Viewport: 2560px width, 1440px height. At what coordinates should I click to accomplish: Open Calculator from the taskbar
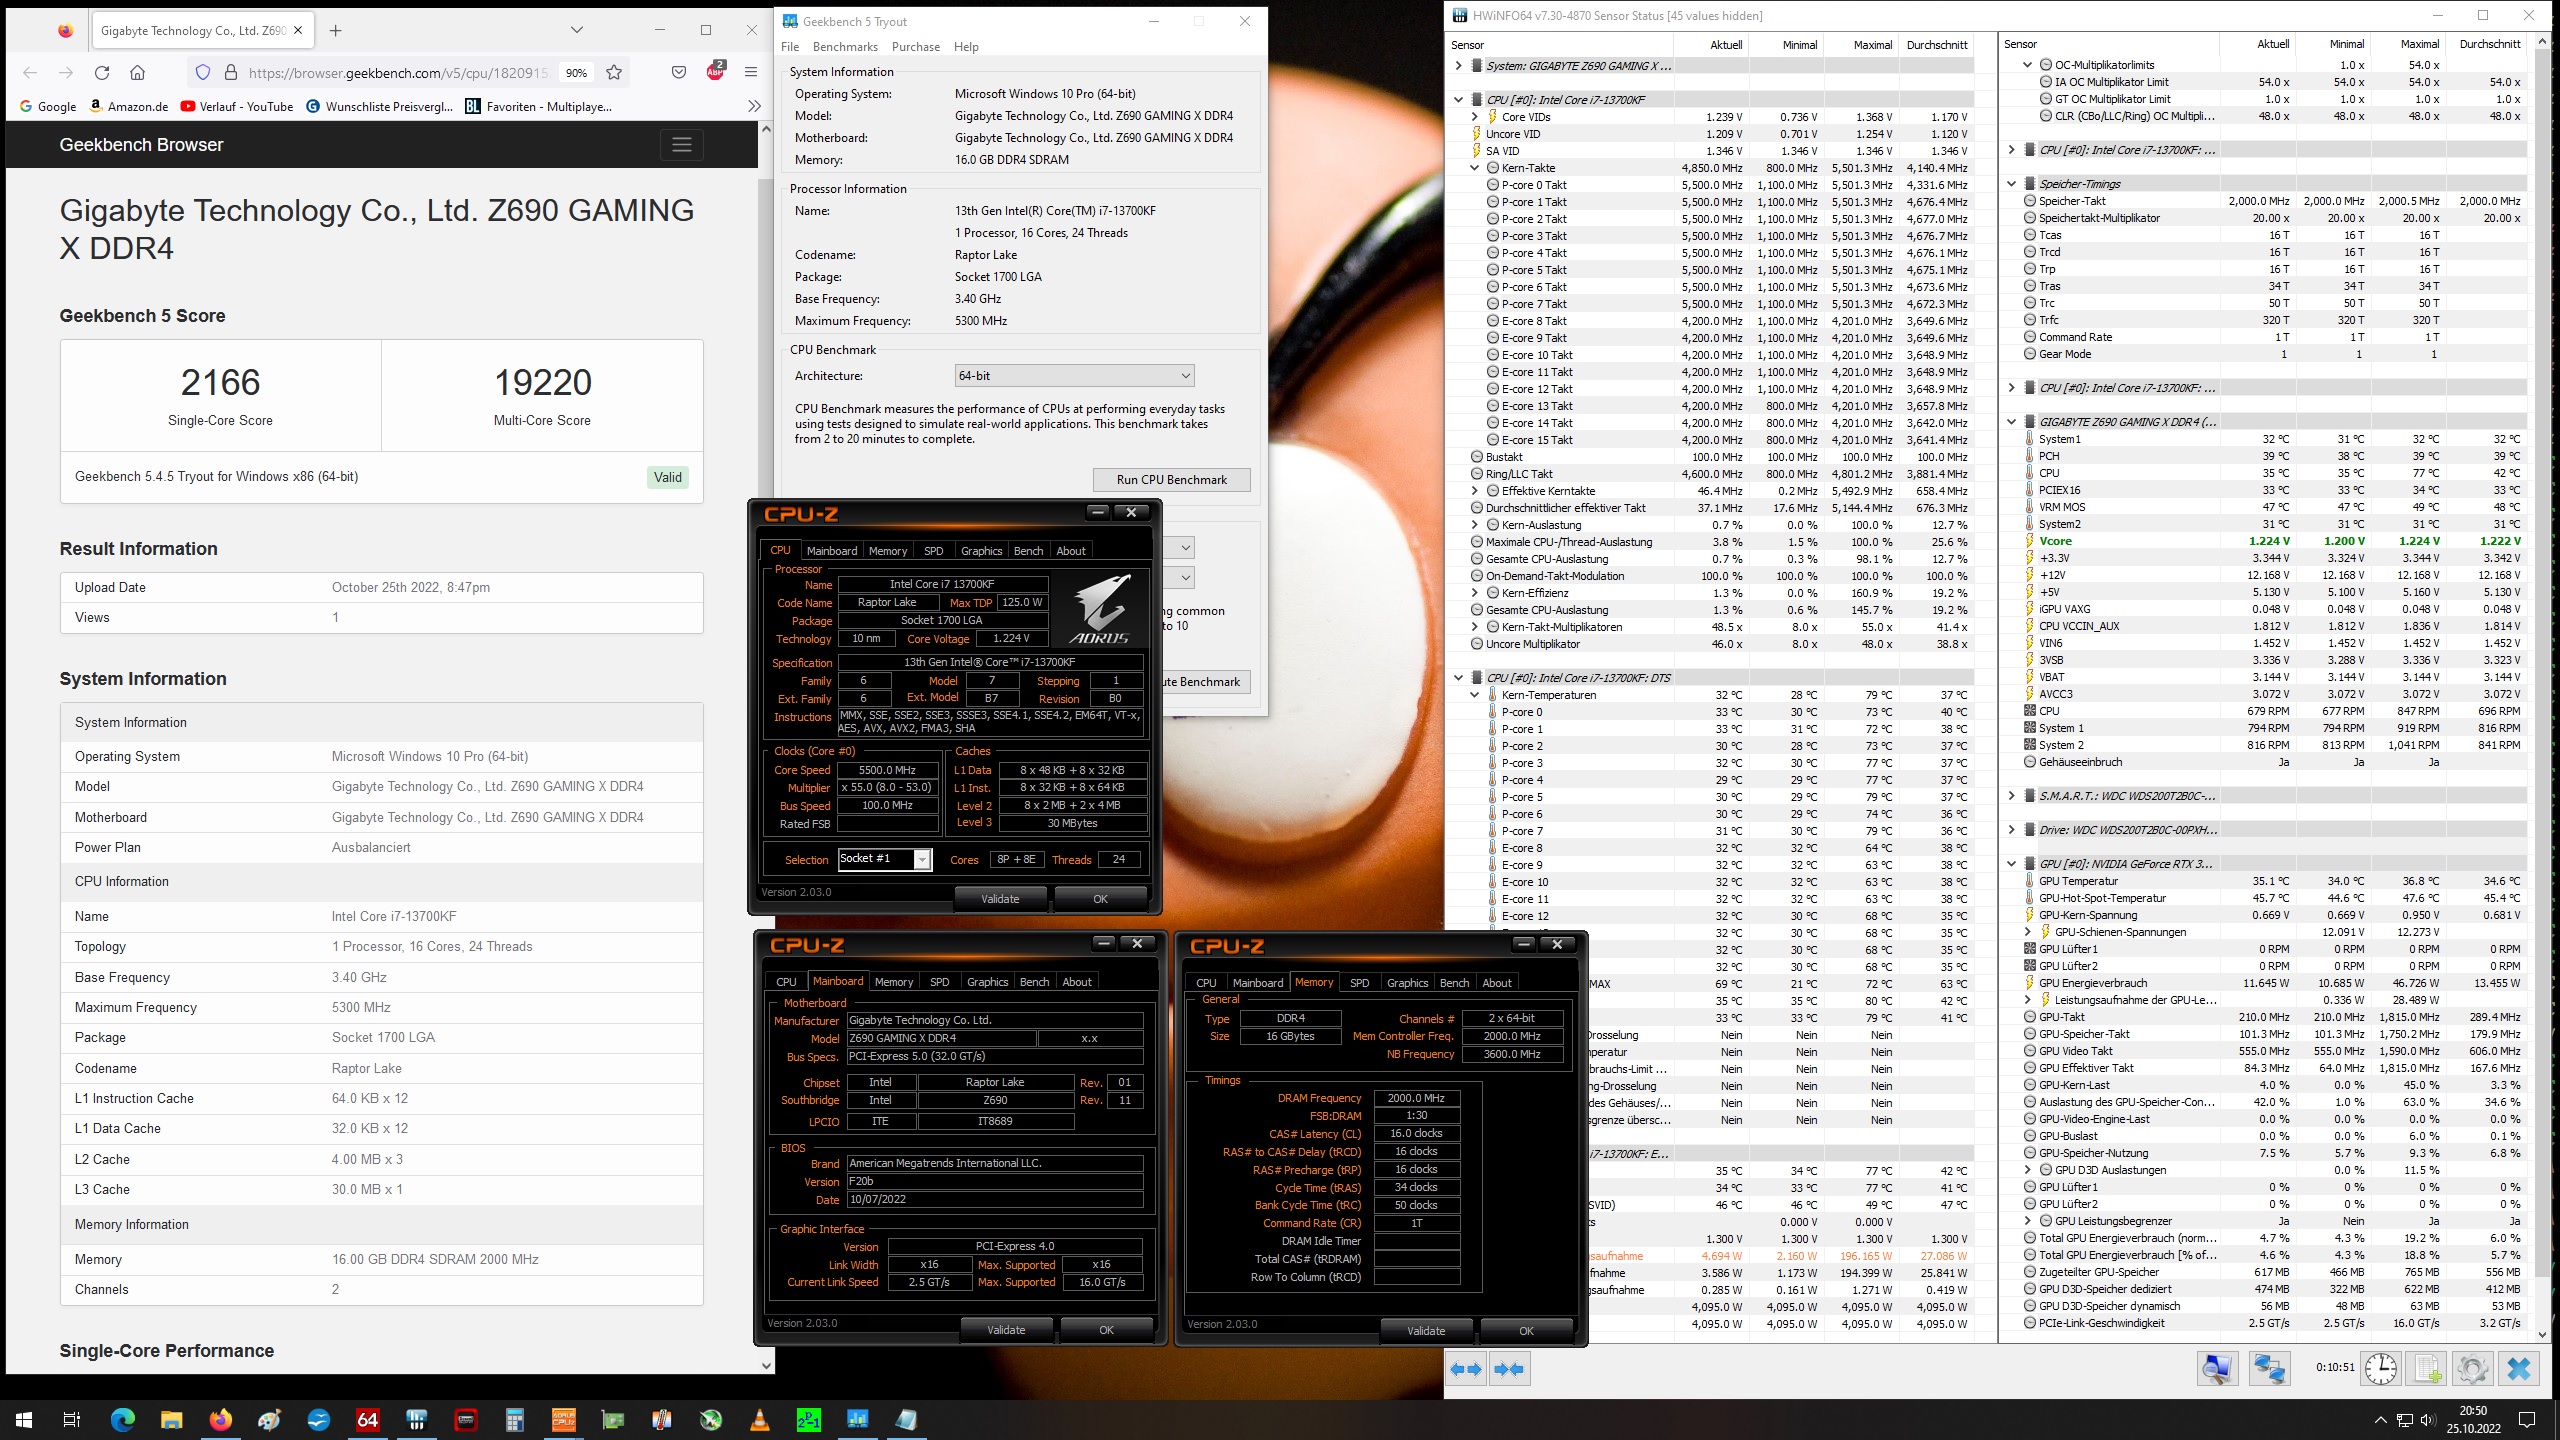pyautogui.click(x=514, y=1419)
